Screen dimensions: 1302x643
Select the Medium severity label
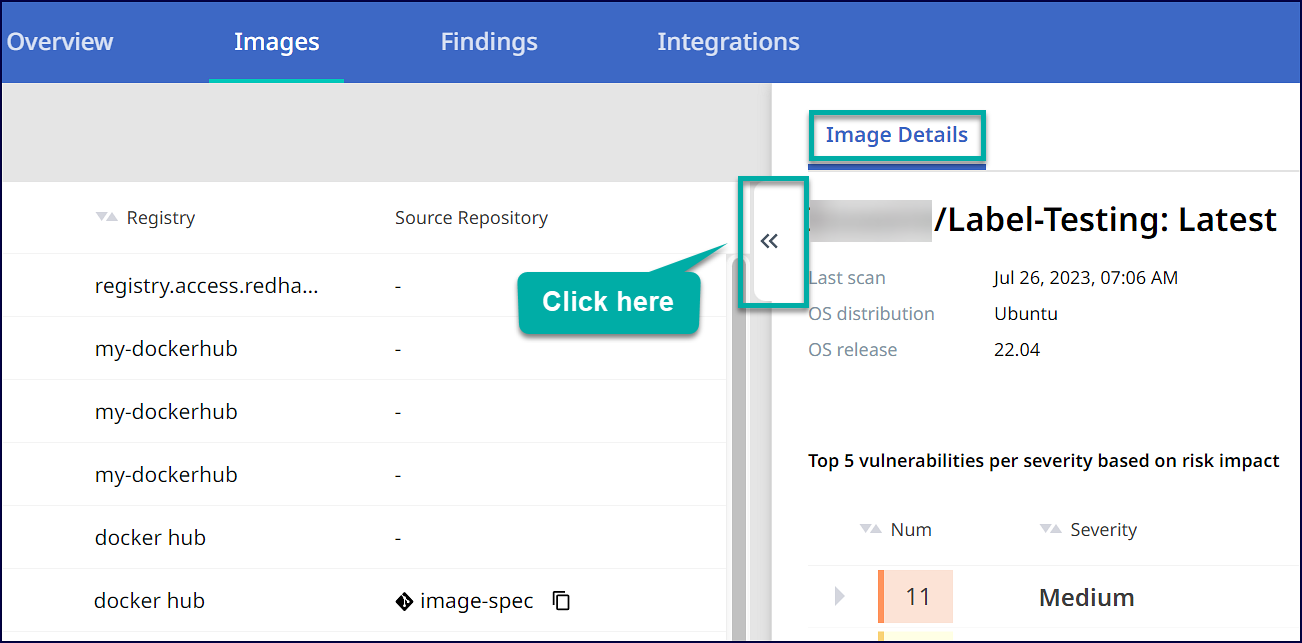1086,598
